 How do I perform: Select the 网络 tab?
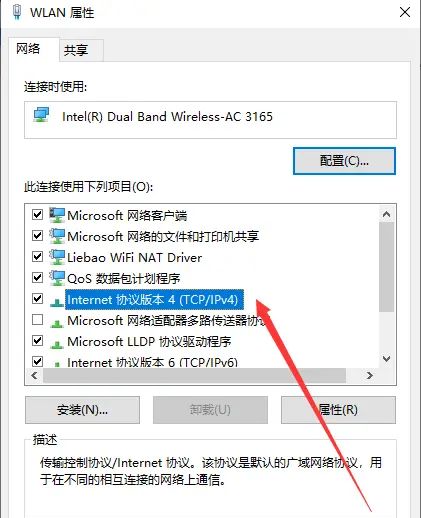tap(29, 49)
